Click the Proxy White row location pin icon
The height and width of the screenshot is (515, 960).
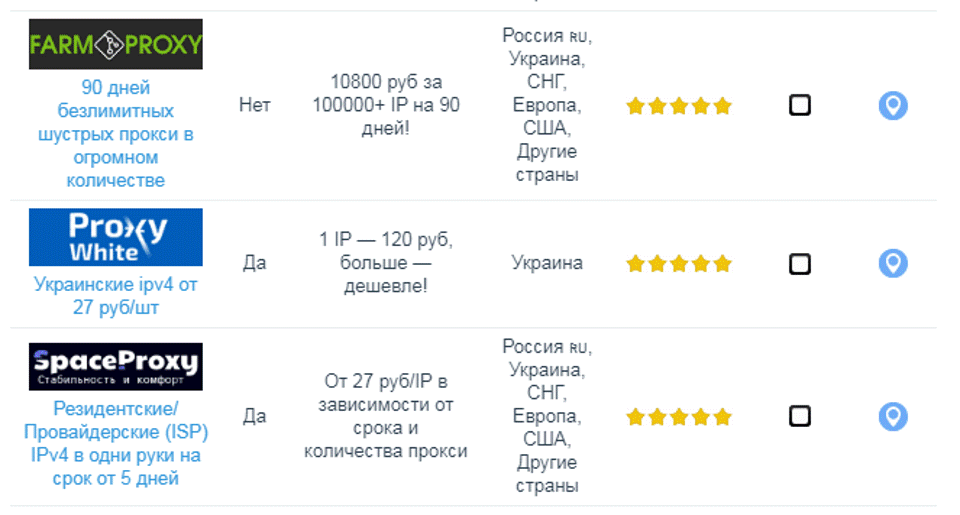[892, 264]
